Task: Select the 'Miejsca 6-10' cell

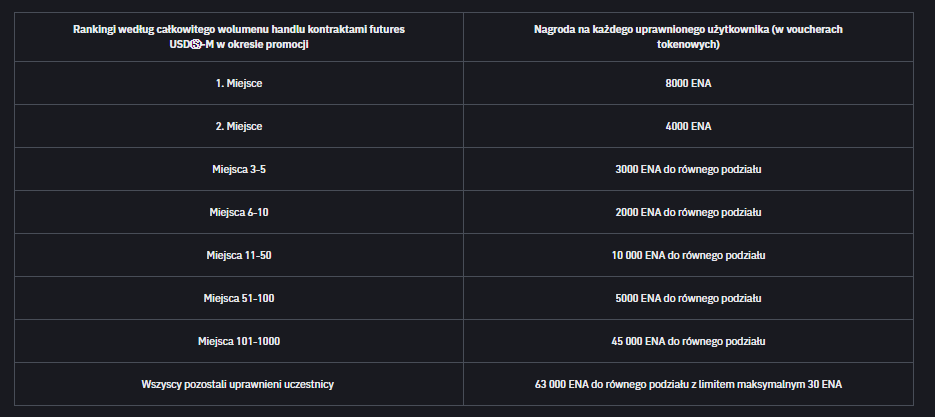Action: tap(239, 213)
